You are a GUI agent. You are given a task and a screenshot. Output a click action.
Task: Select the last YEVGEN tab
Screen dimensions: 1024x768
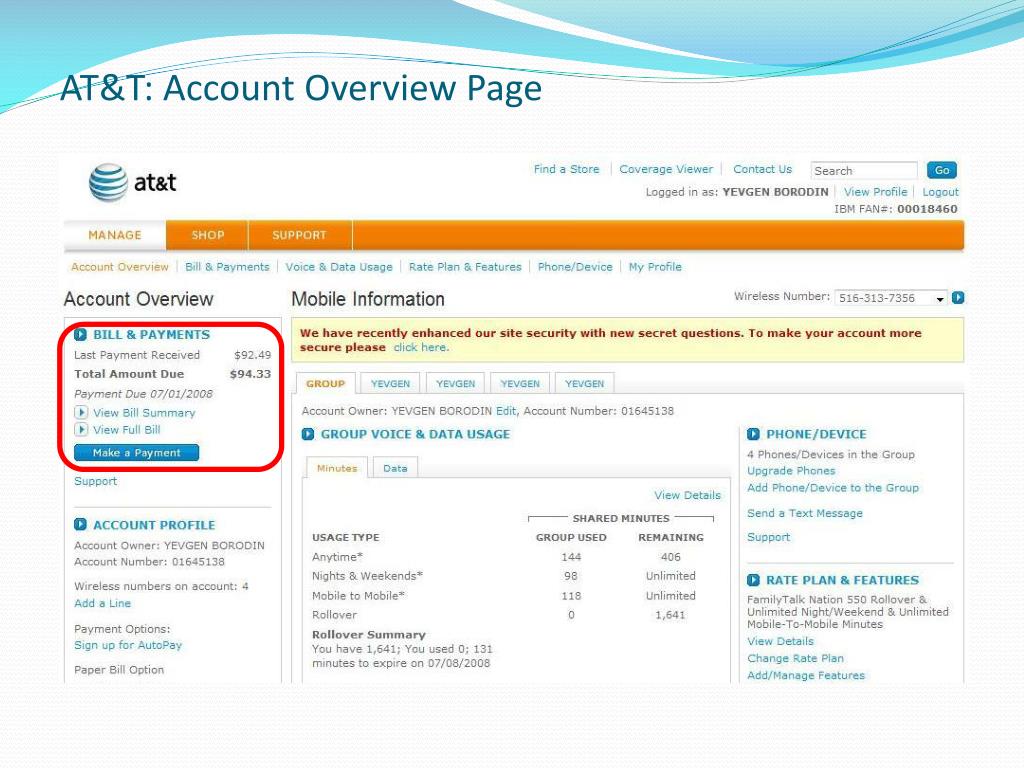pyautogui.click(x=584, y=383)
